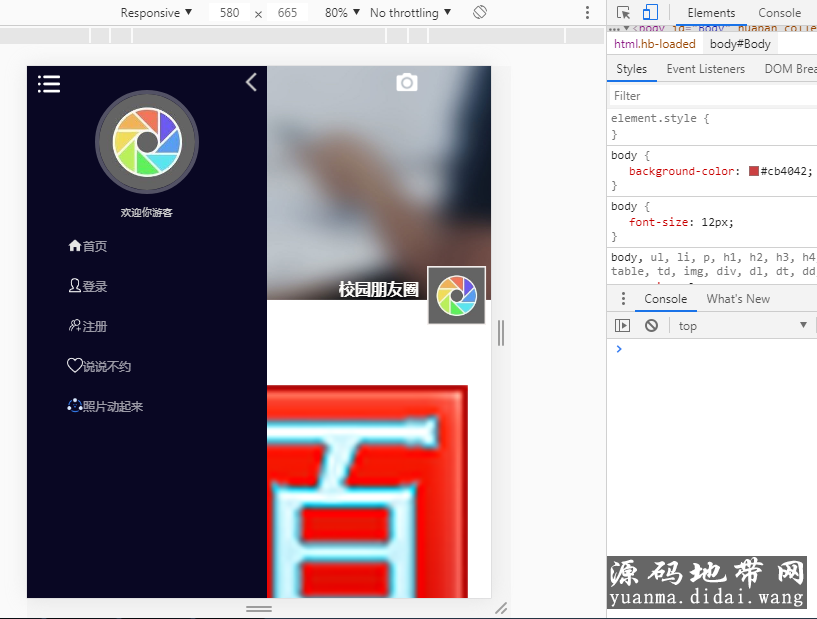Viewport: 817px width, 619px height.
Task: Open the top context dropdown
Action: (742, 326)
